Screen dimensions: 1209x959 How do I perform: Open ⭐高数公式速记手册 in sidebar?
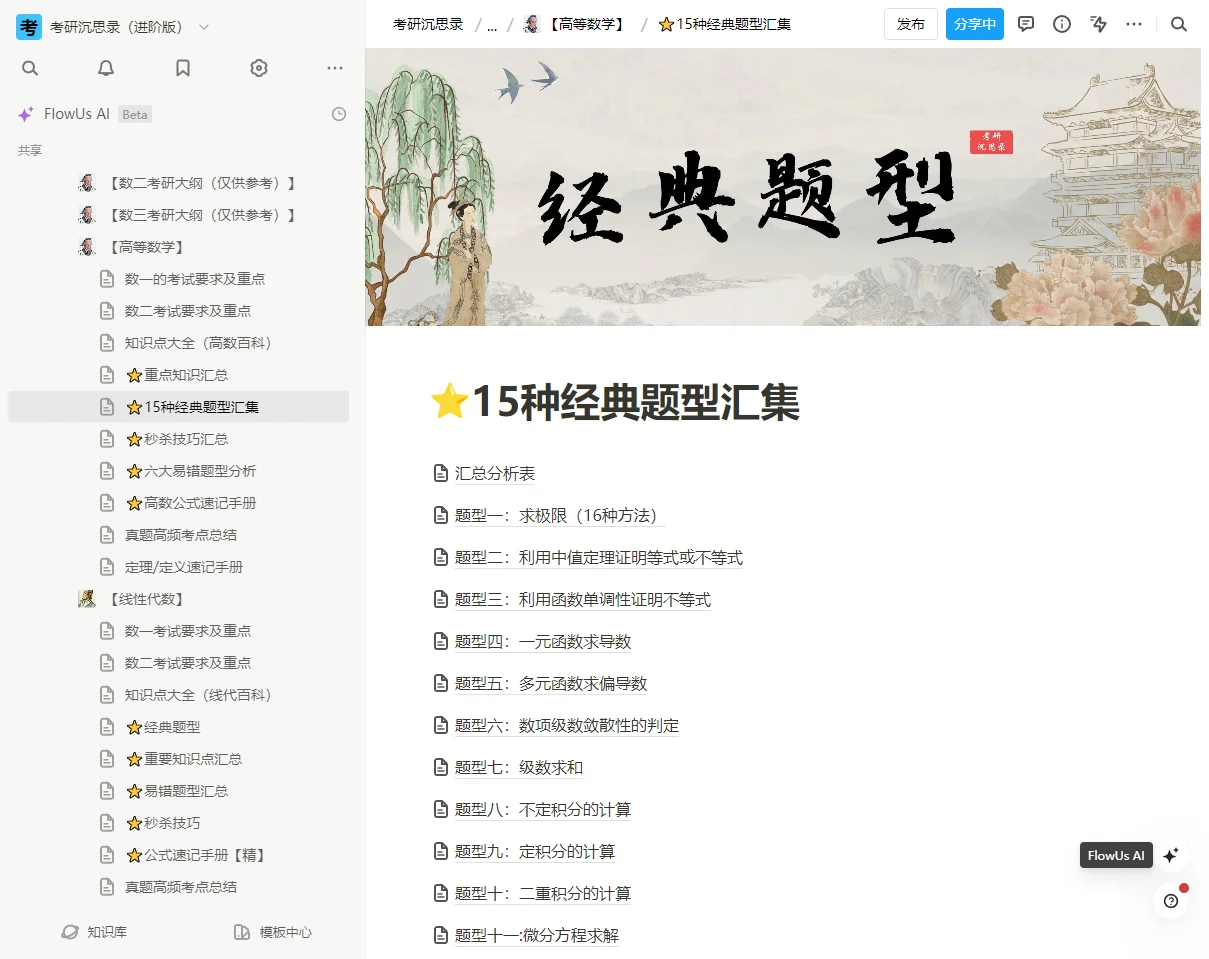(x=191, y=503)
